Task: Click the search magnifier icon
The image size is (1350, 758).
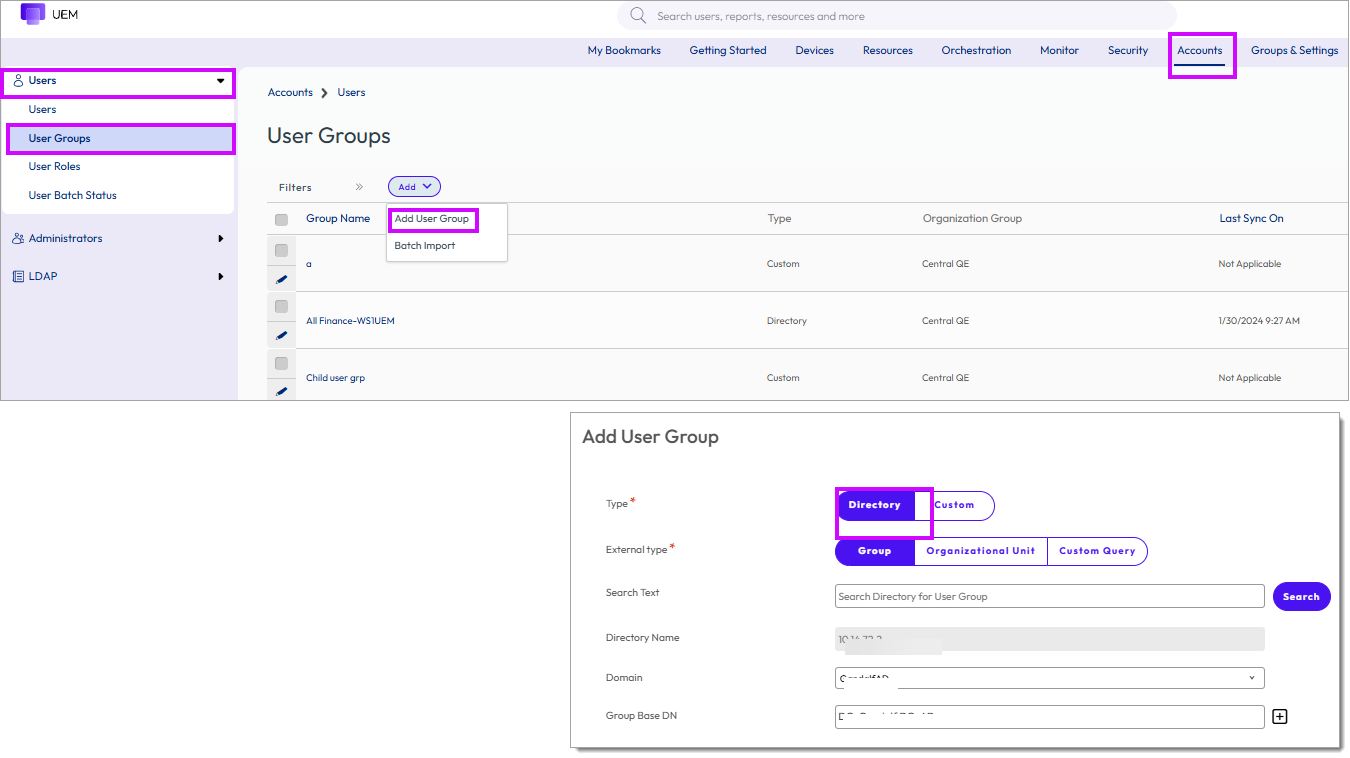Action: pos(639,15)
